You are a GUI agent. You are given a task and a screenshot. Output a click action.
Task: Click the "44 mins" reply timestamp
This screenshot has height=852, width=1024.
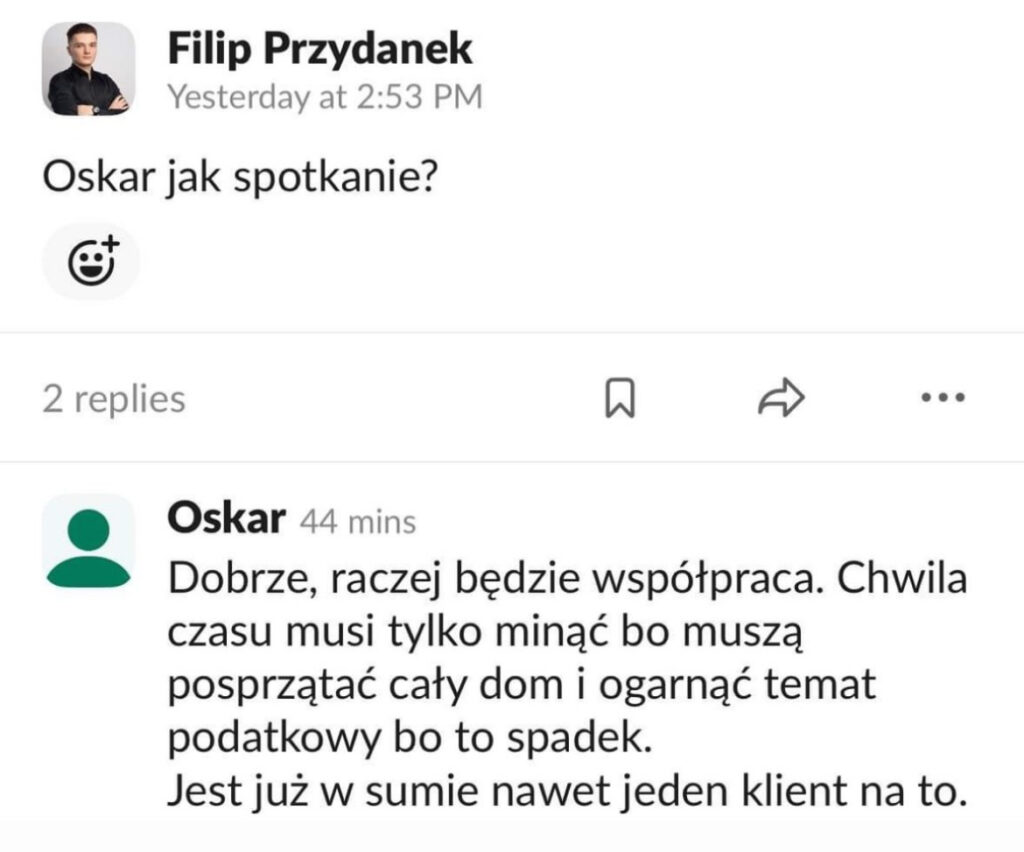[359, 522]
